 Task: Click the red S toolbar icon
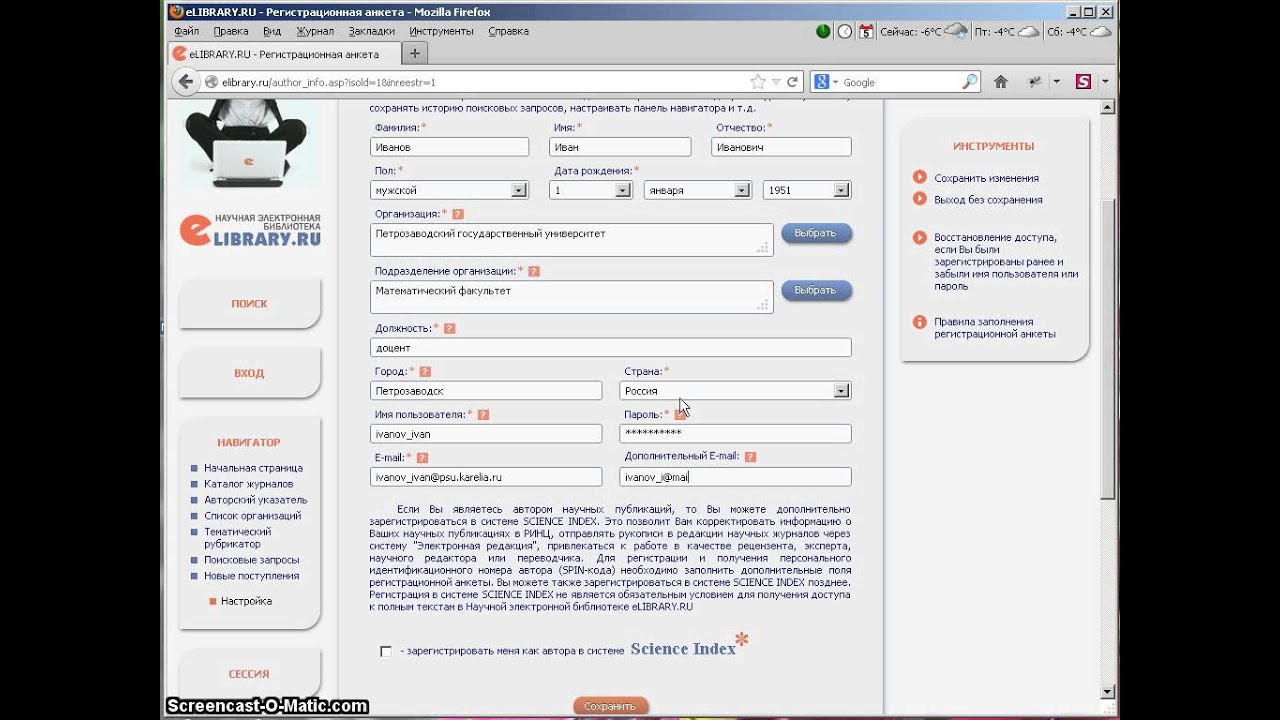point(1083,82)
